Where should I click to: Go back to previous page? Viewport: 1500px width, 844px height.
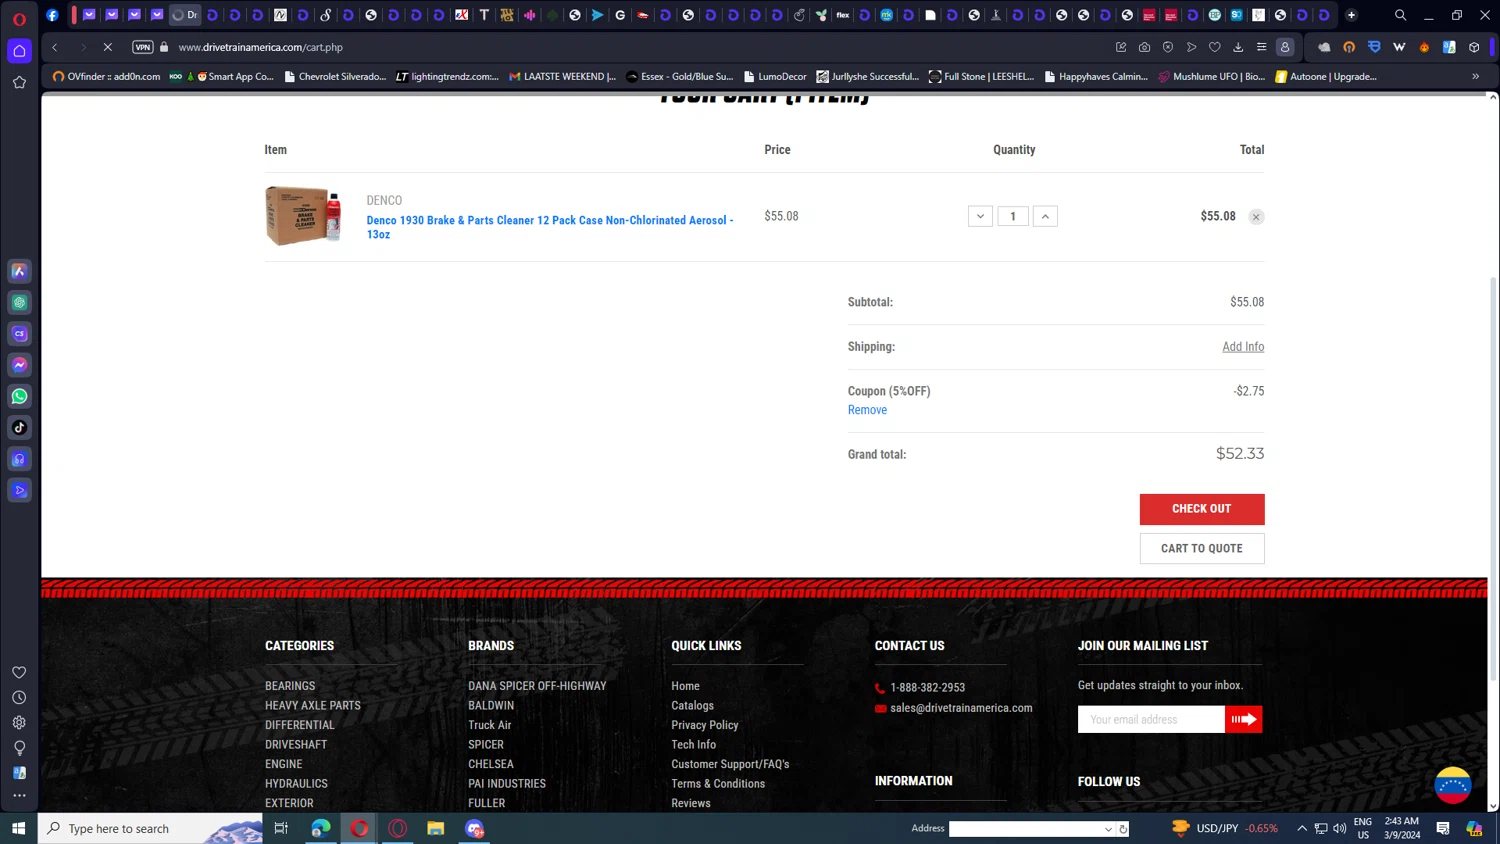pyautogui.click(x=55, y=47)
